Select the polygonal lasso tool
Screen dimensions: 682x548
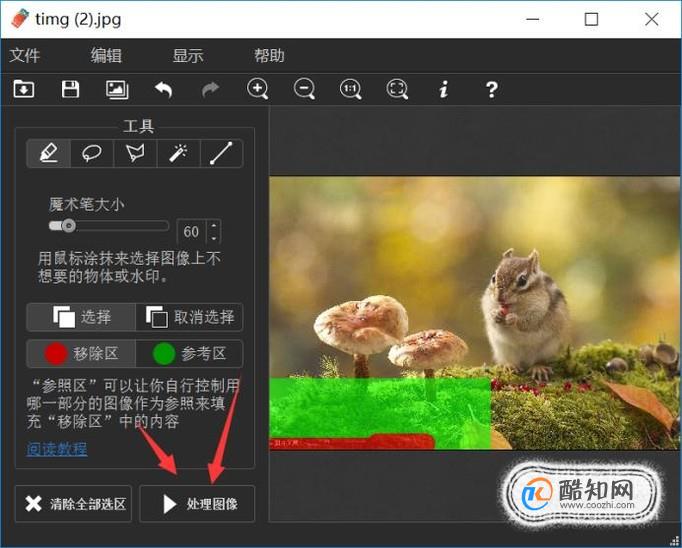click(x=135, y=154)
